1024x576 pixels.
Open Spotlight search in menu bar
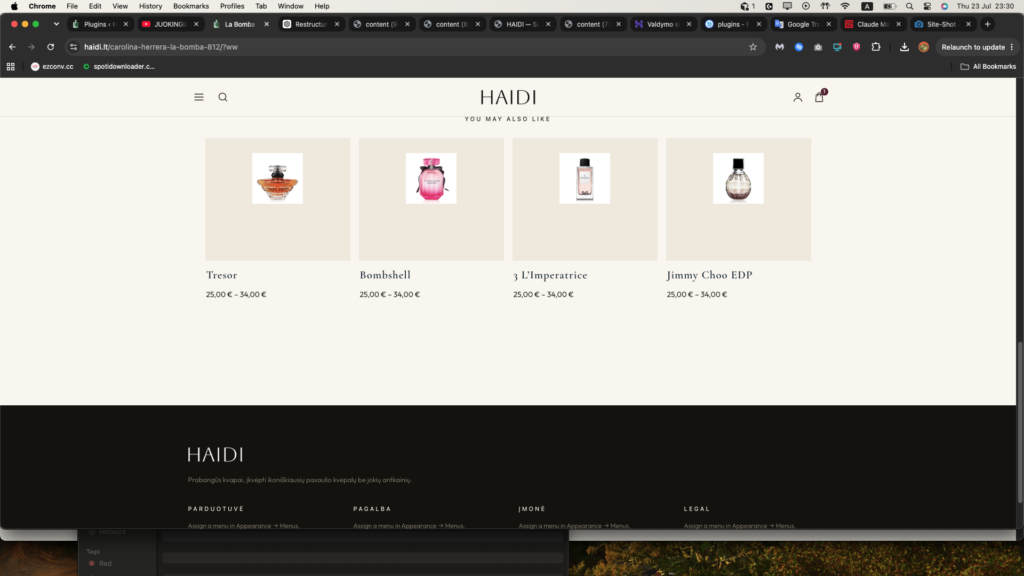click(x=909, y=6)
